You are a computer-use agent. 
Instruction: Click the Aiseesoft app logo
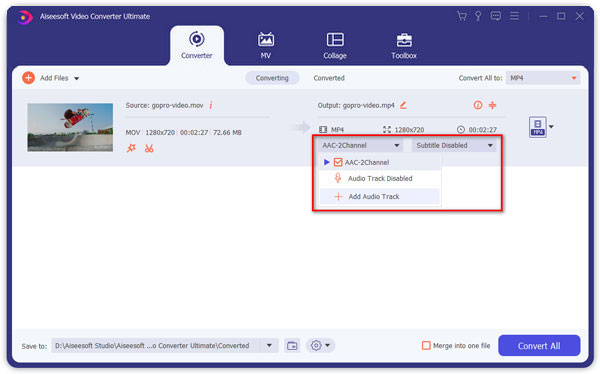(x=24, y=17)
